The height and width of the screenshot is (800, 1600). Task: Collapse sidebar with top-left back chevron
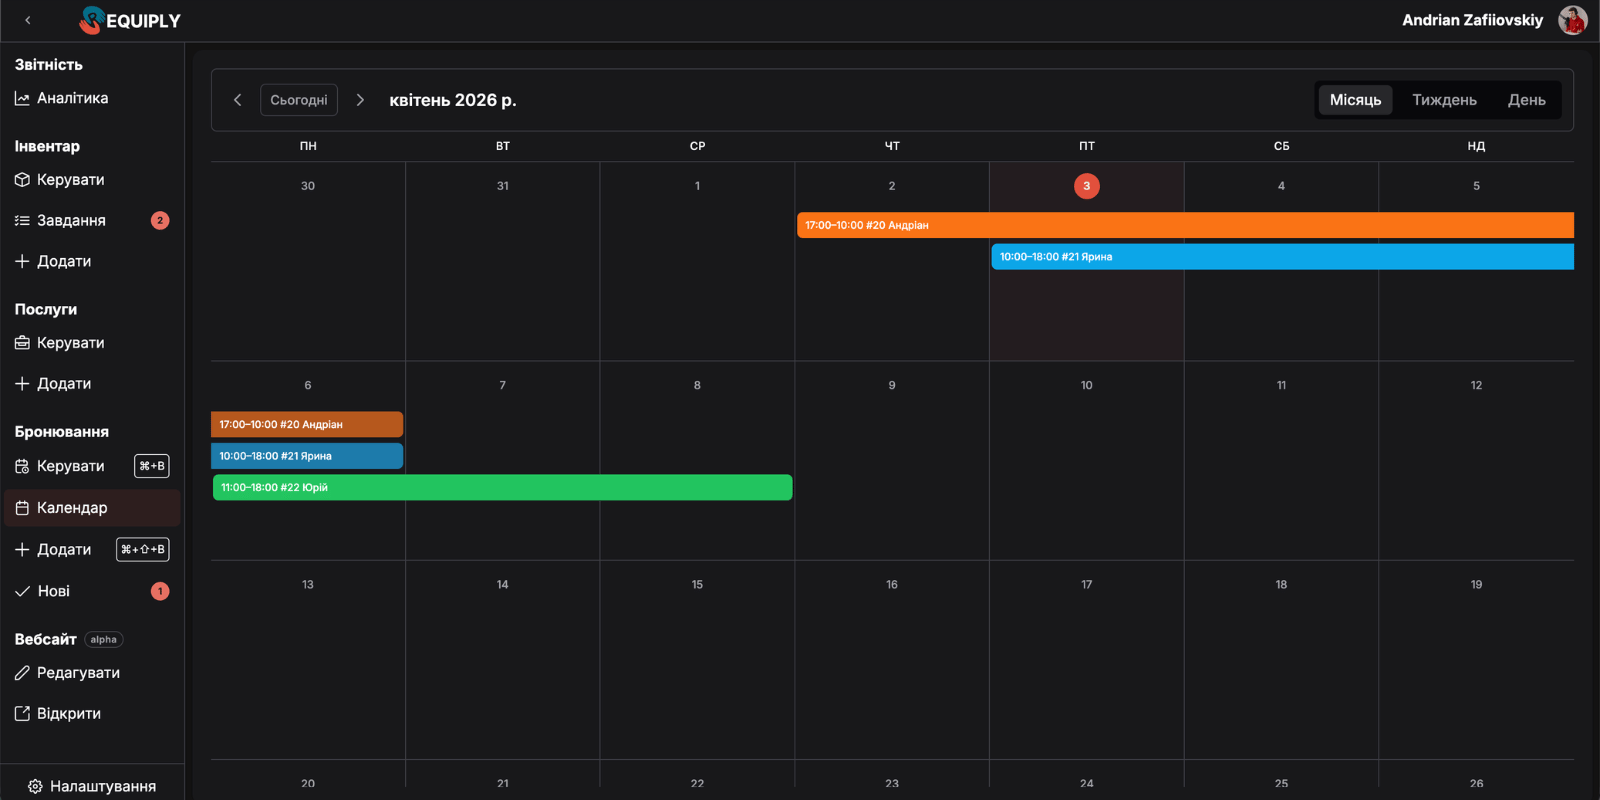click(28, 20)
